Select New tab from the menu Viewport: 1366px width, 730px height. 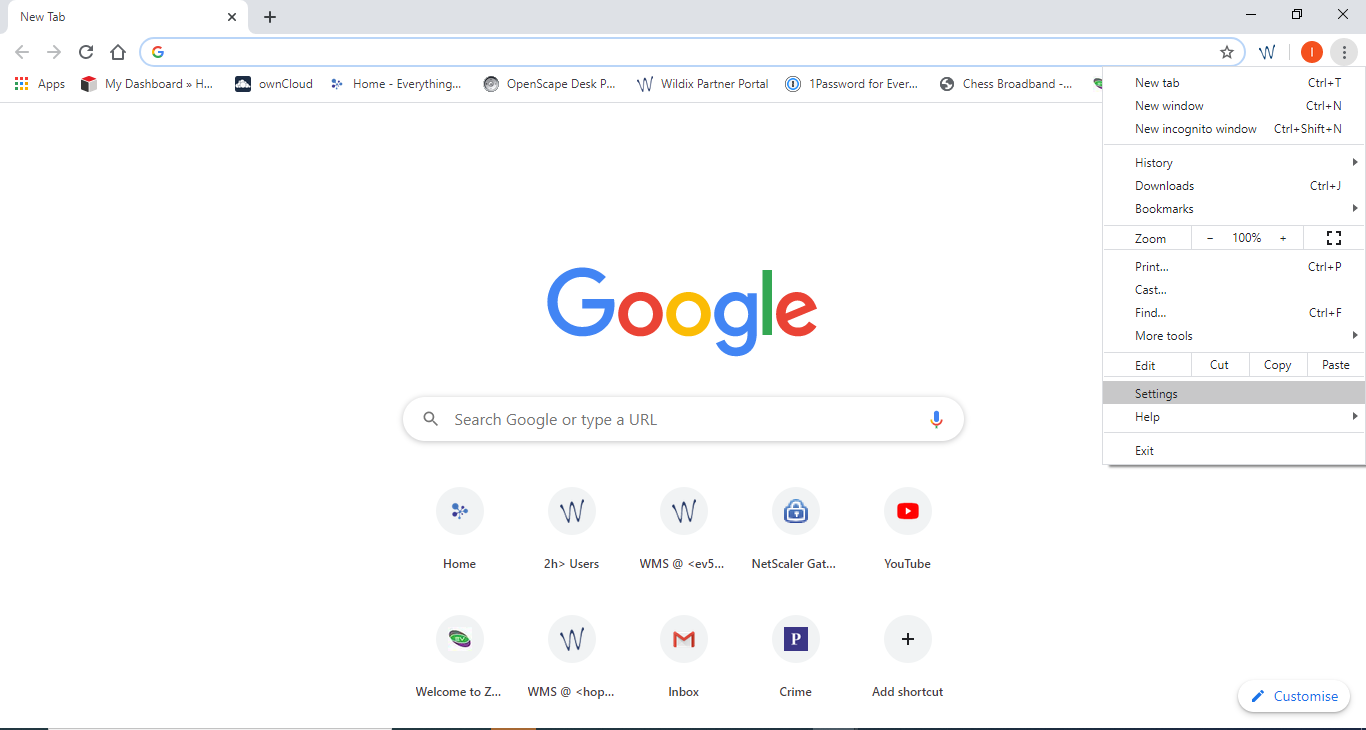tap(1234, 83)
